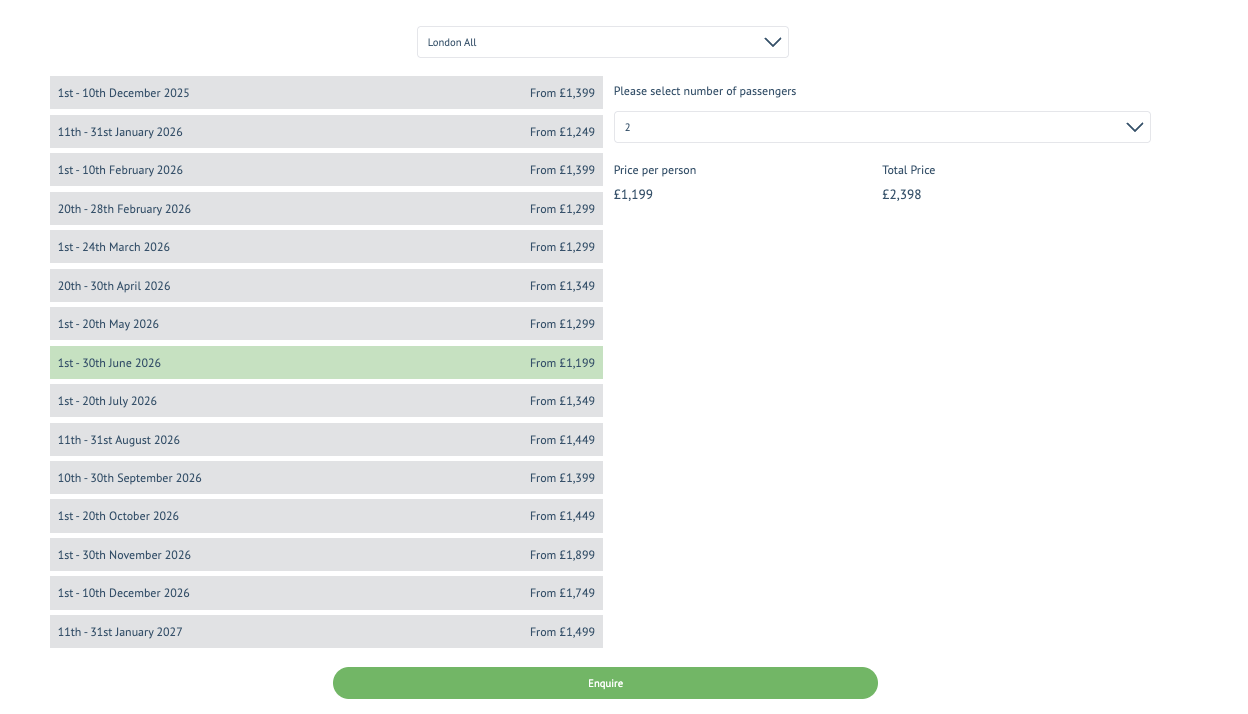
Task: Pick the 1st - 20th July 2026 dates
Action: pos(326,401)
